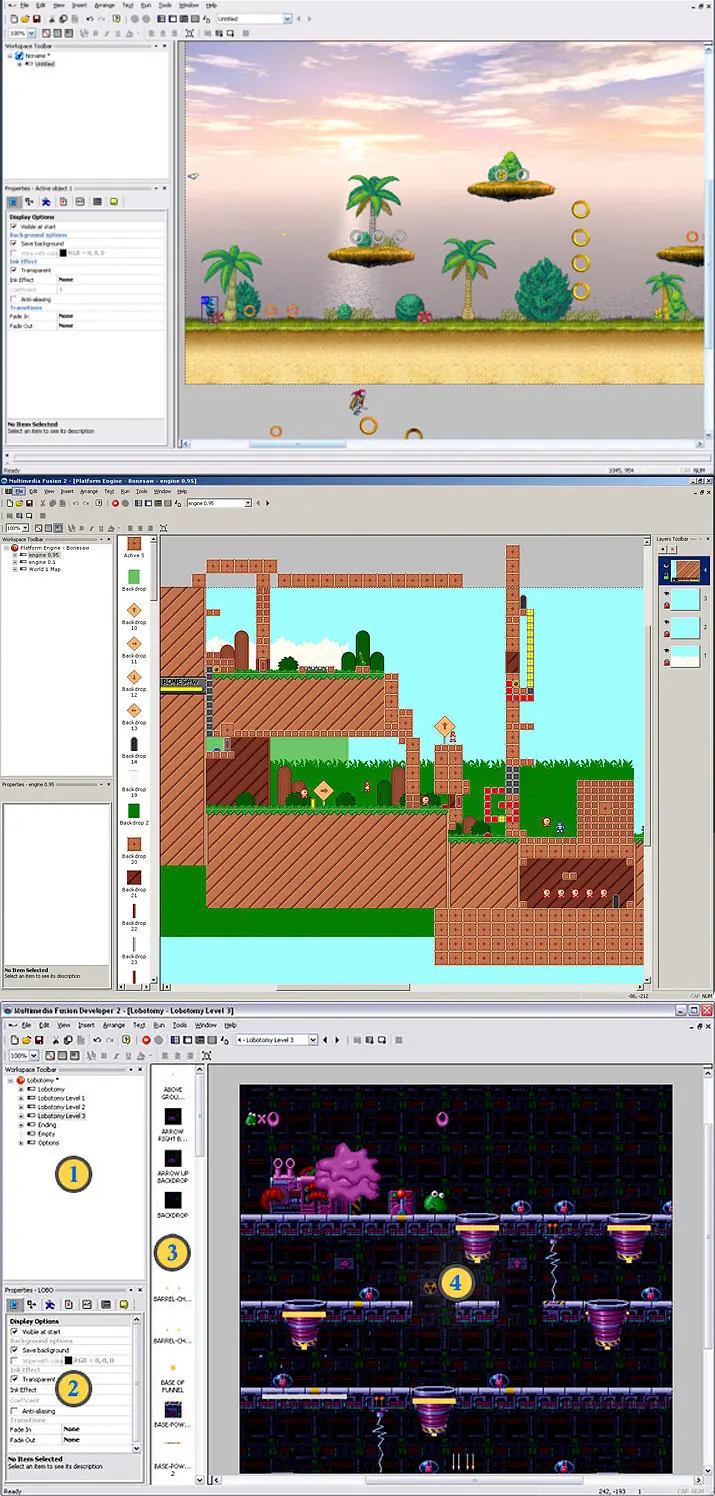This screenshot has width=715, height=1496.
Task: Open the Arrange menu in Lobotomy window
Action: click(x=113, y=1025)
